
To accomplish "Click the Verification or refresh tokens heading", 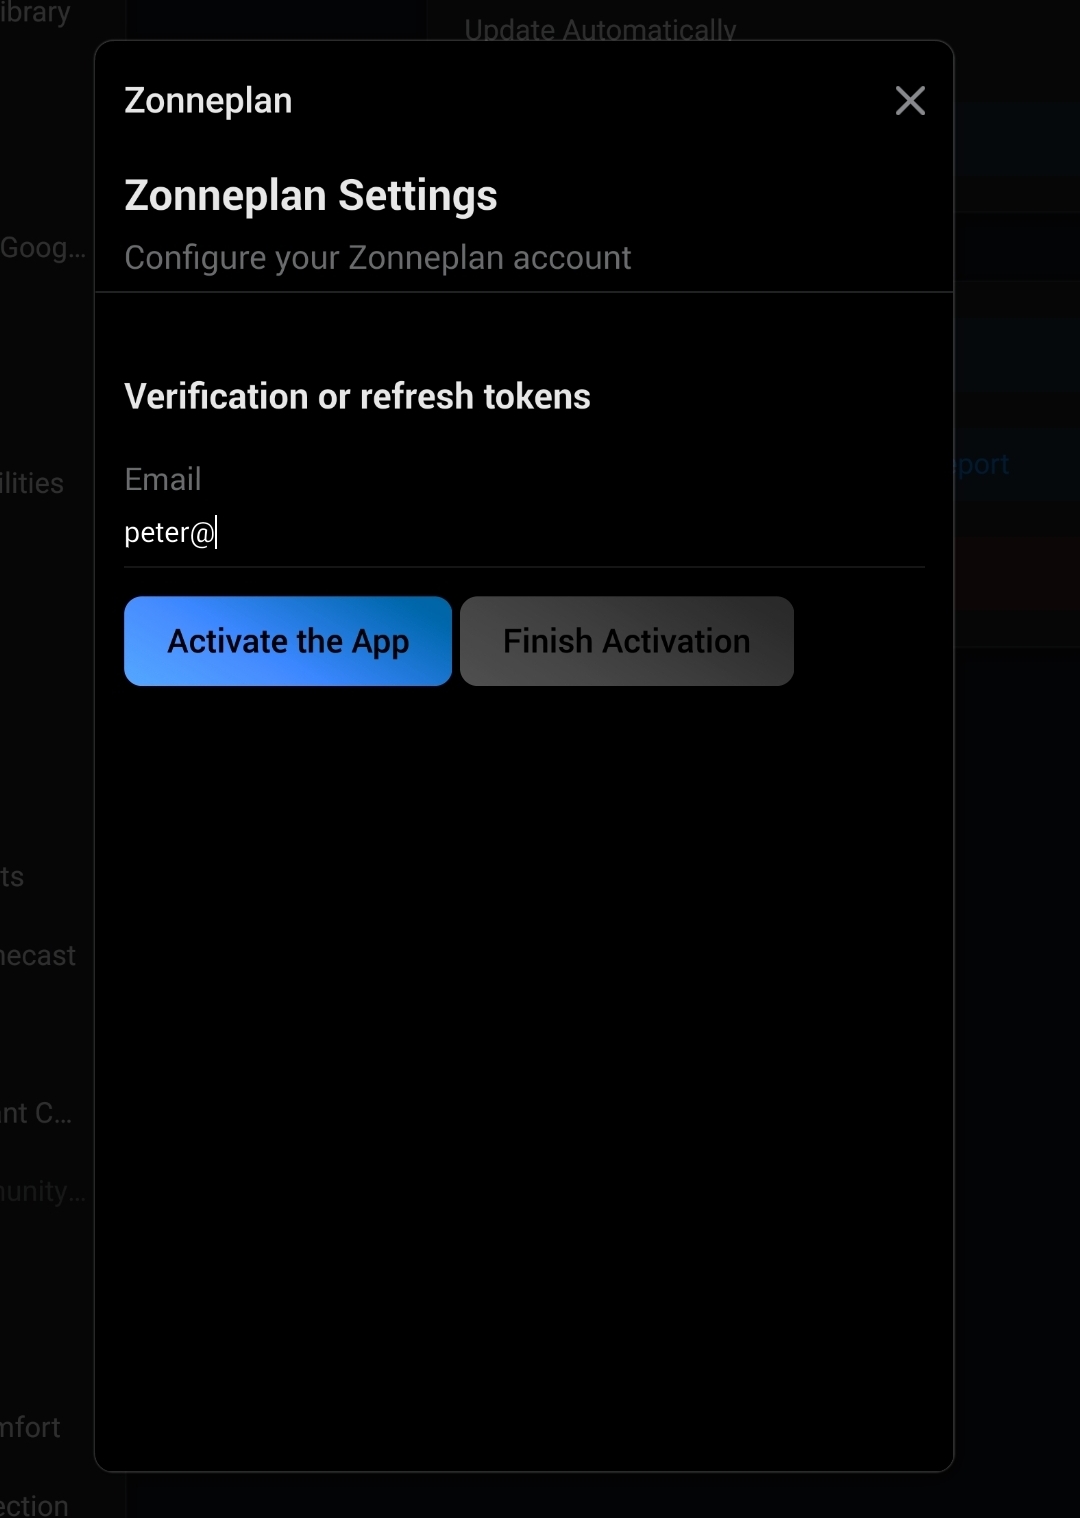I will [357, 396].
